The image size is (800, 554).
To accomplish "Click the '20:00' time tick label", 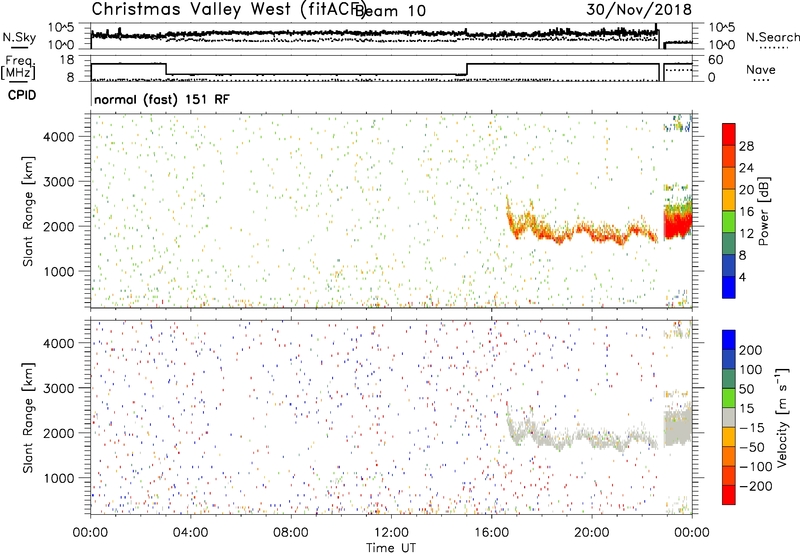I will click(591, 533).
